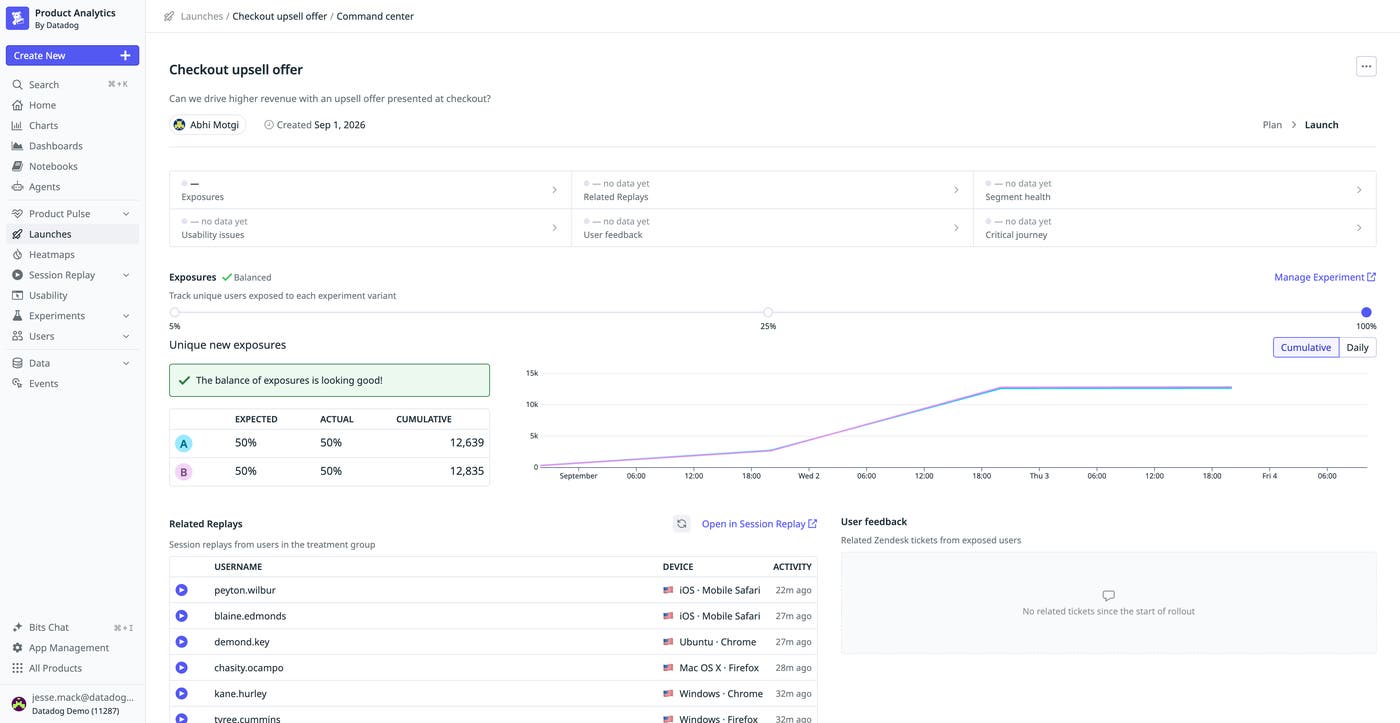Open Notebooks in the sidebar

72,167
